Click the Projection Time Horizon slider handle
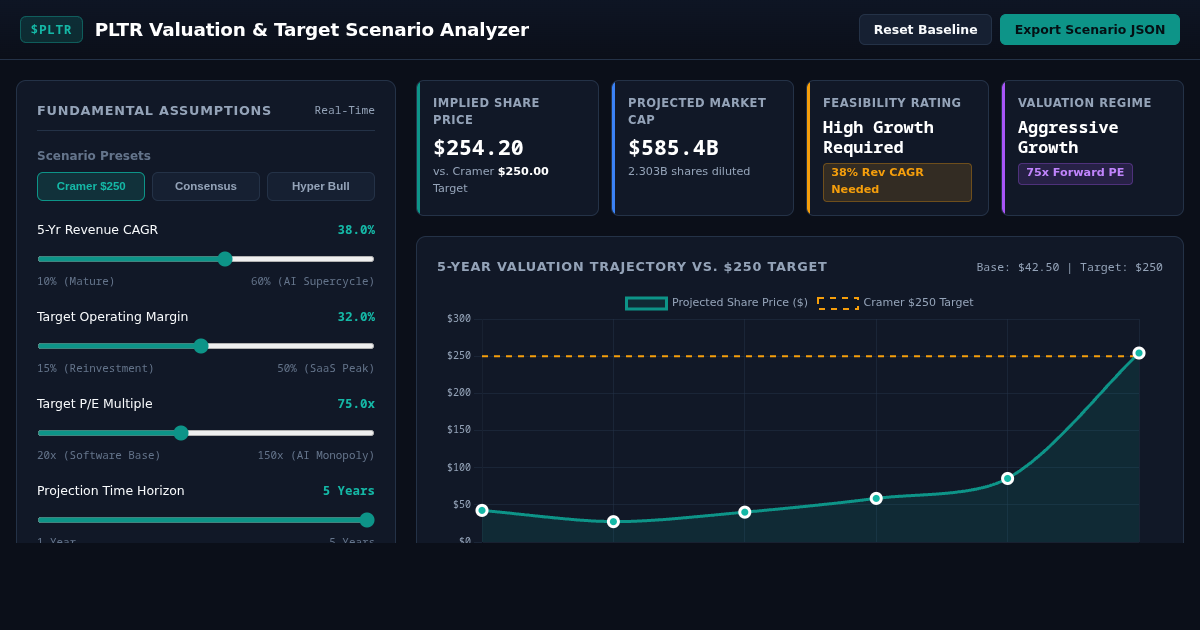The width and height of the screenshot is (1200, 630). 367,520
